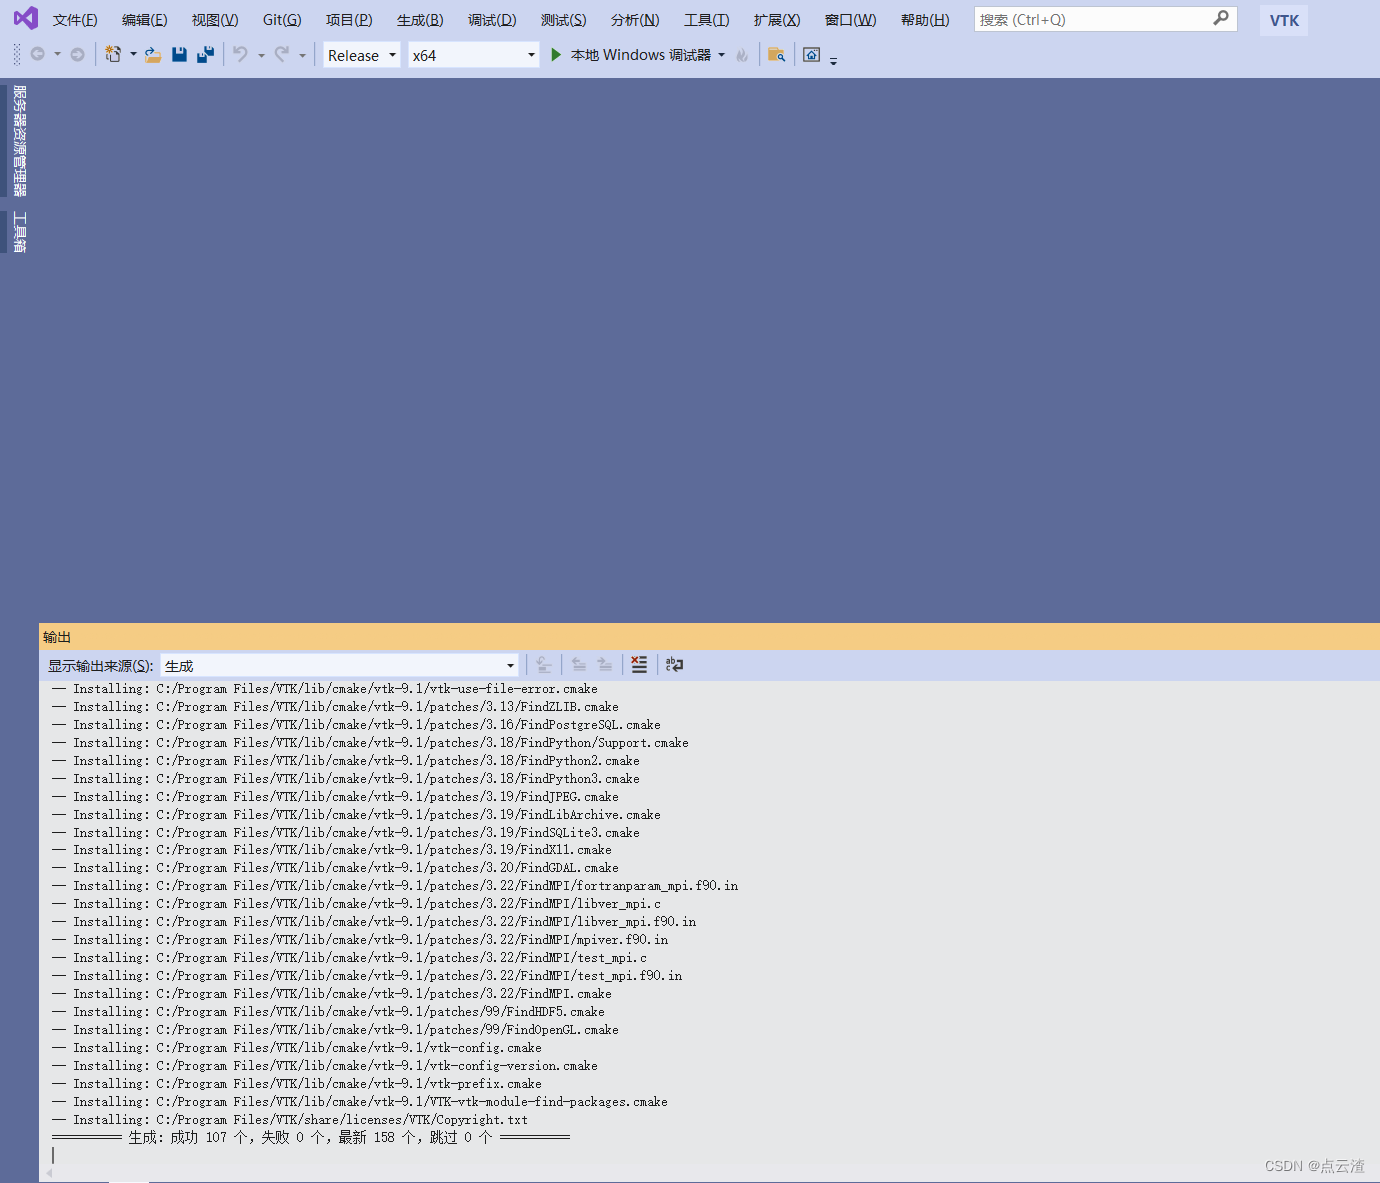
Task: Click the Find in Files folder icon
Action: (x=776, y=55)
